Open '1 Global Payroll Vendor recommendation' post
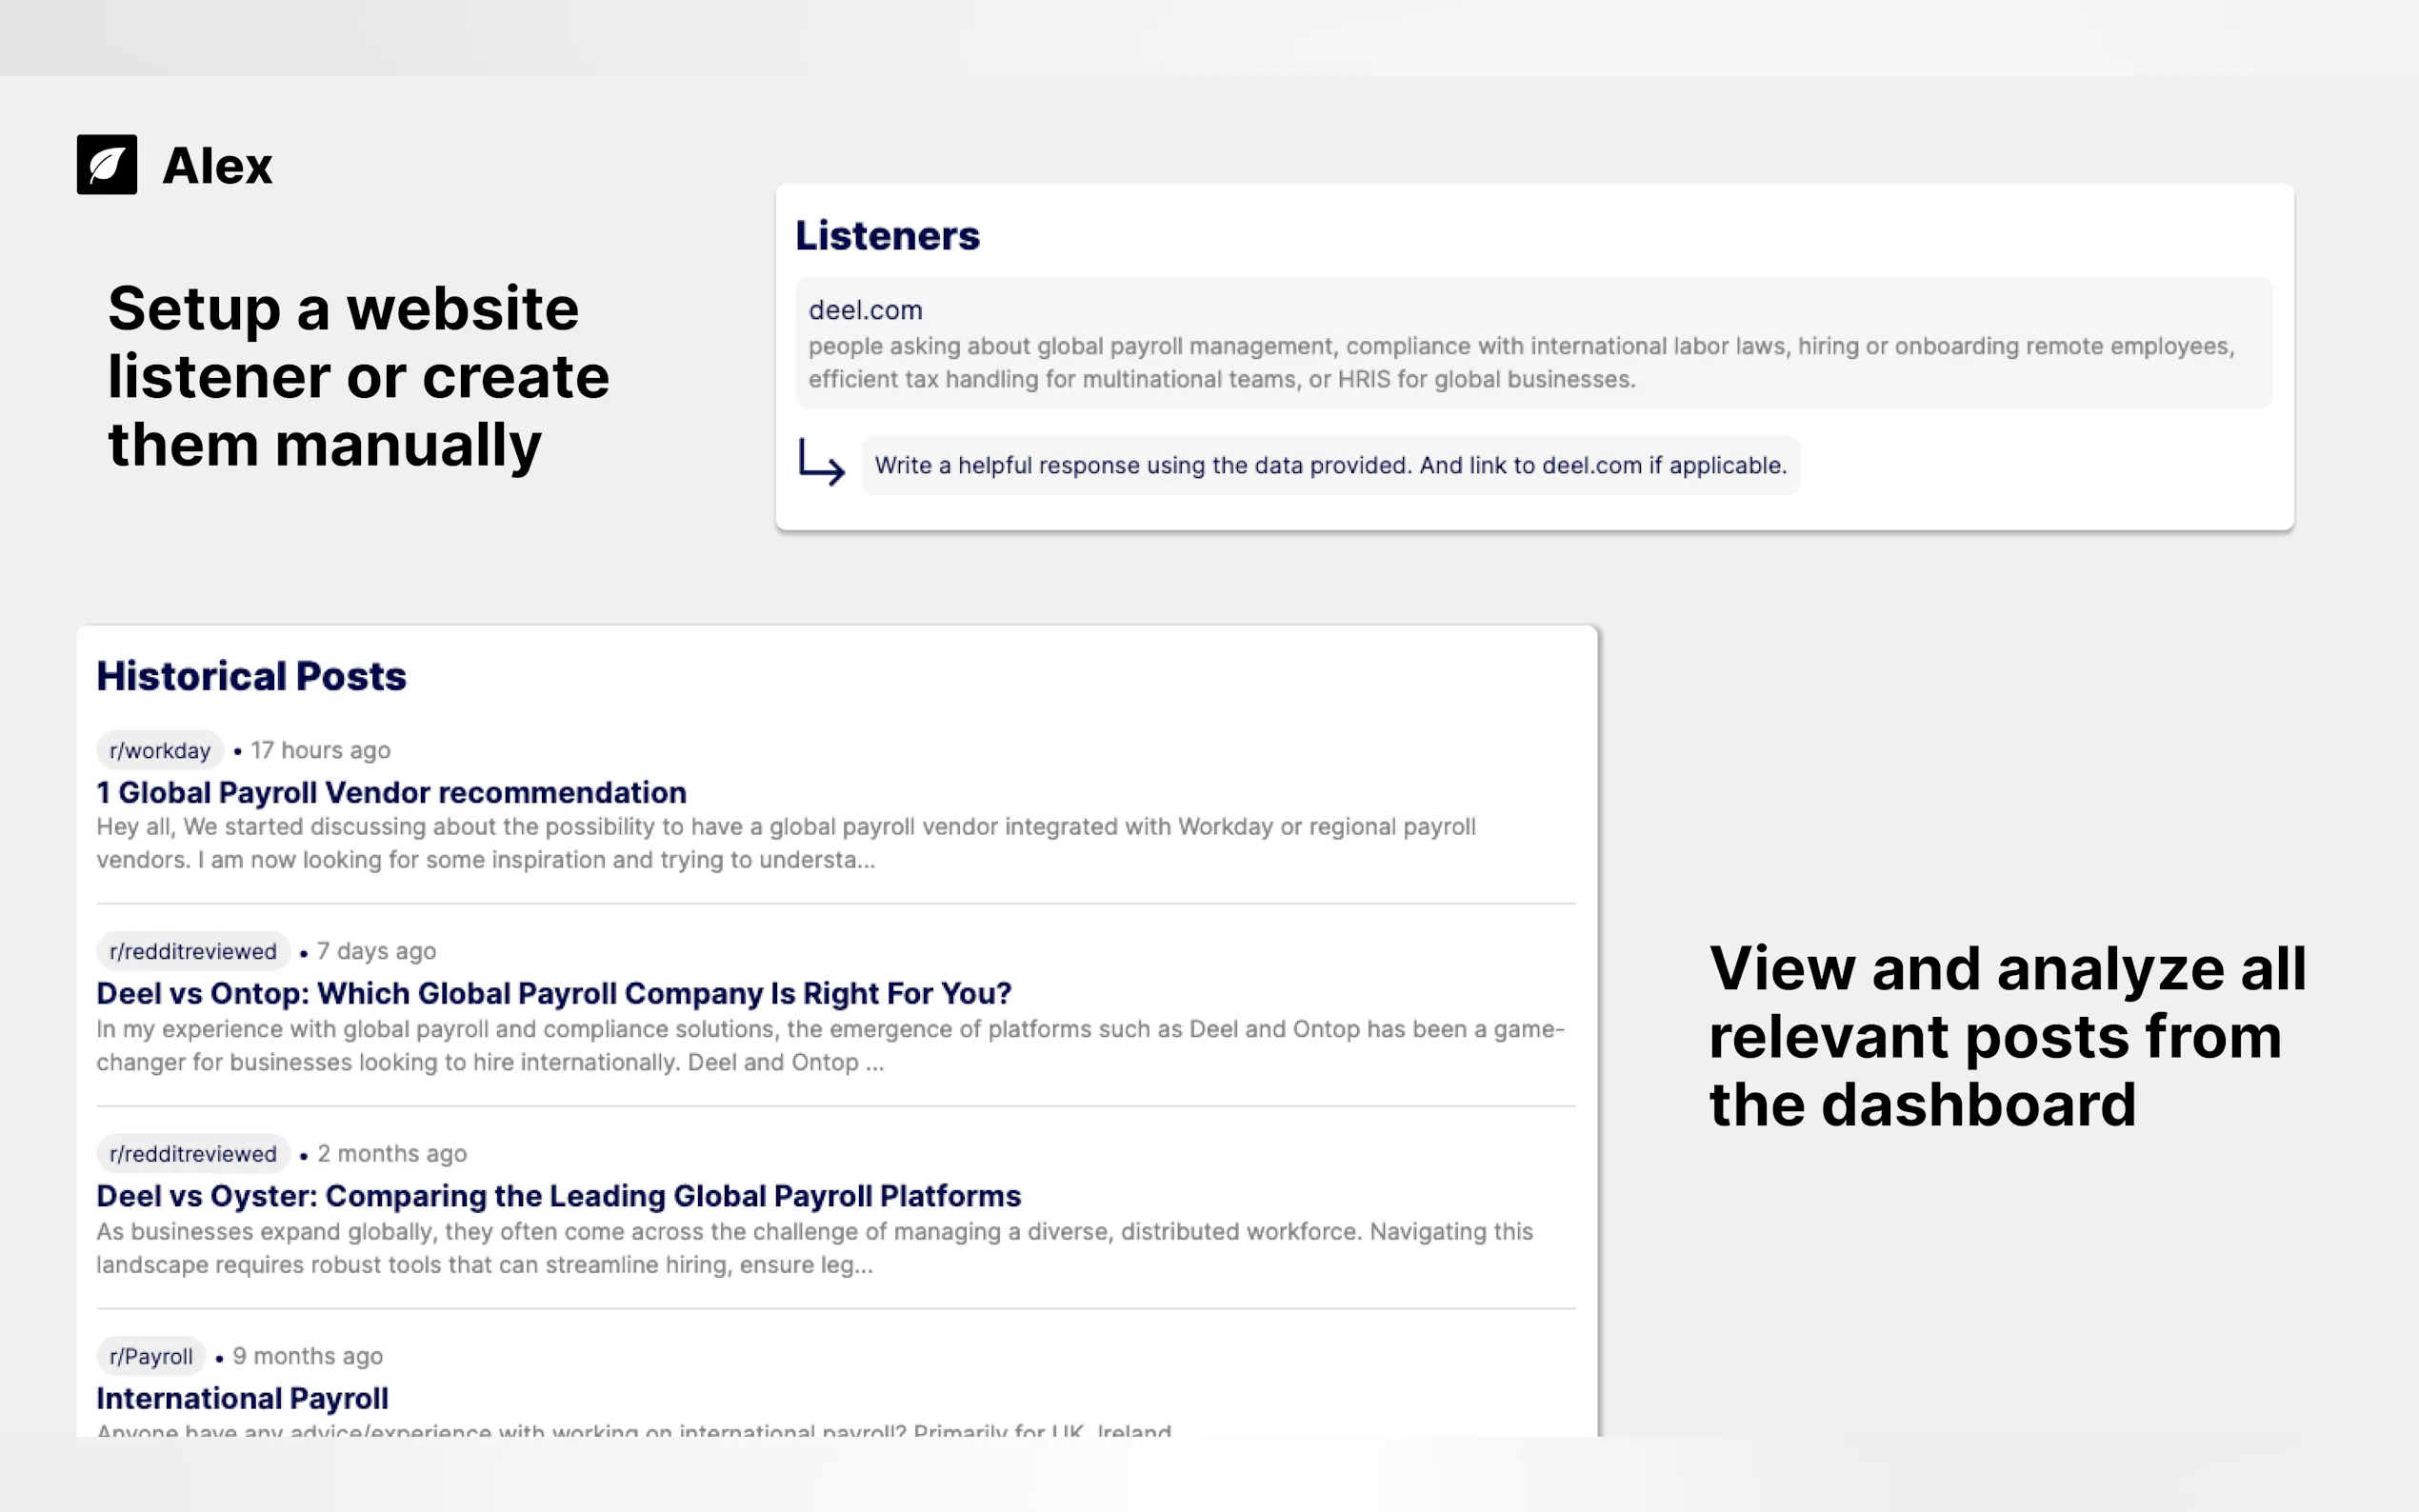 pos(391,793)
